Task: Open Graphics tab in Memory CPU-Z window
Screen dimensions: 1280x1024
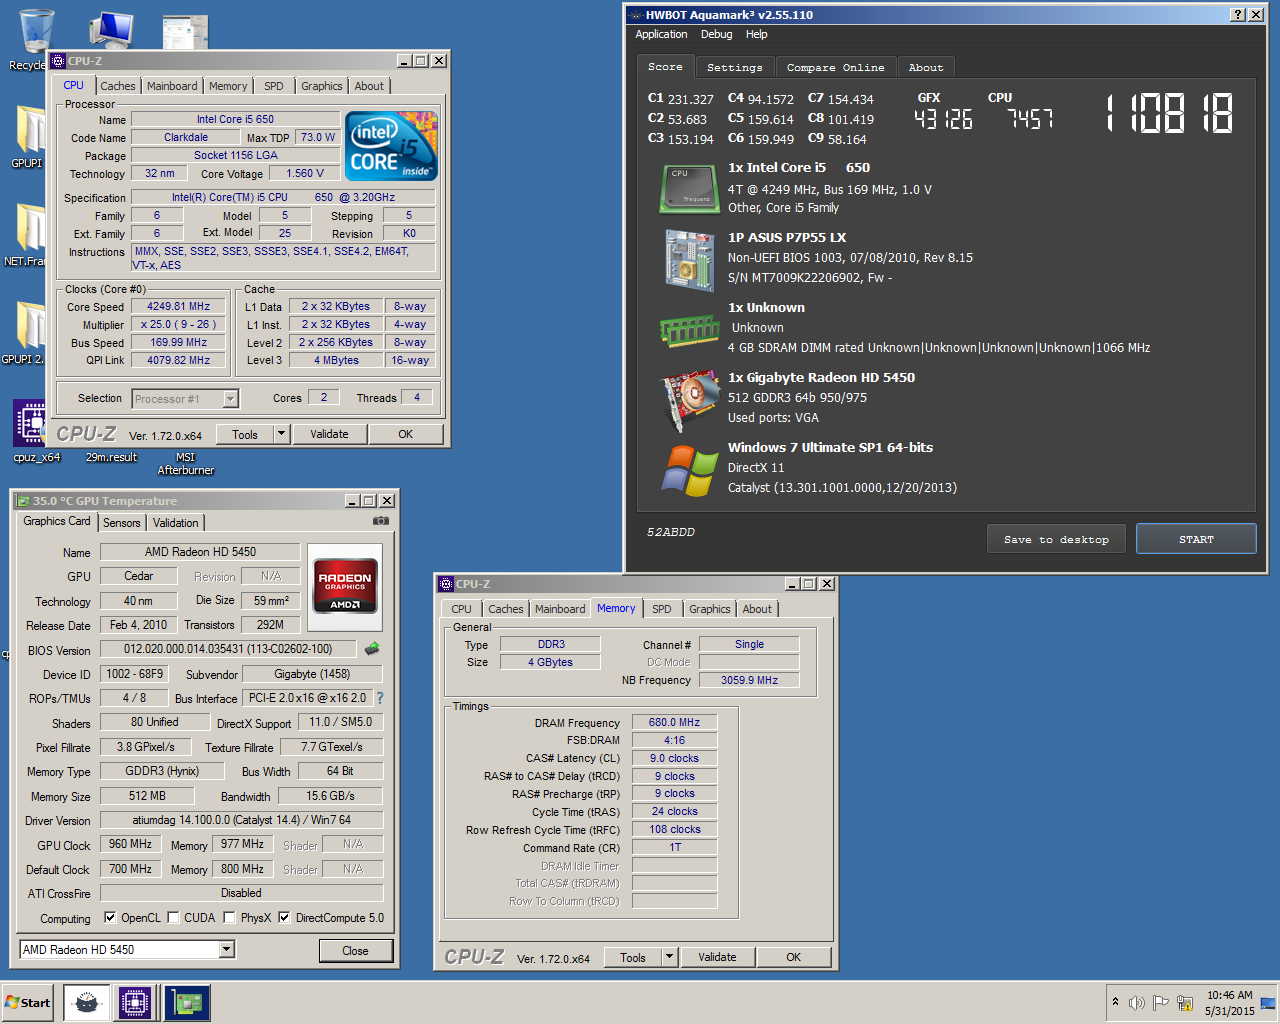Action: point(710,609)
